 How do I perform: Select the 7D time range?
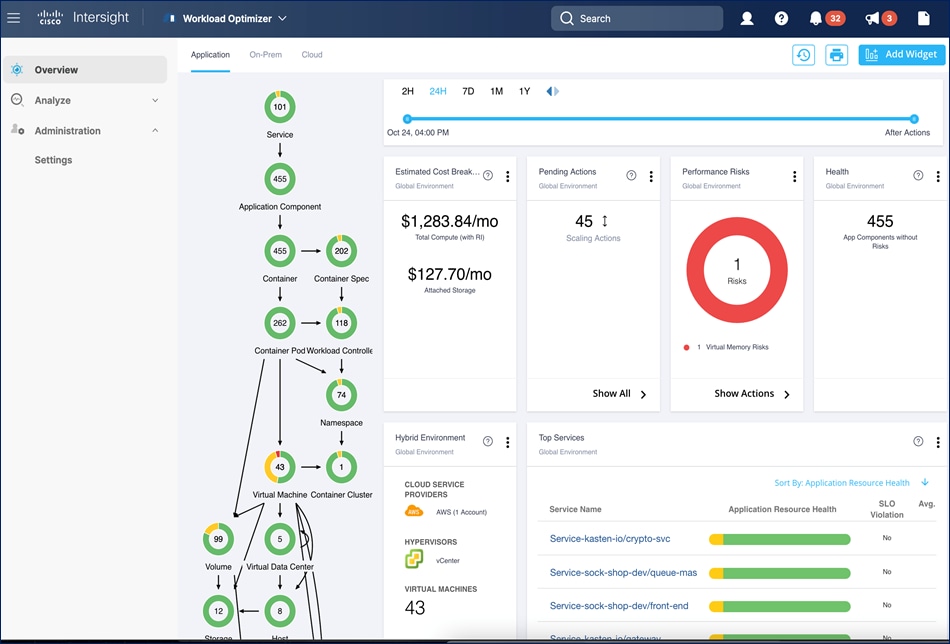pyautogui.click(x=468, y=90)
